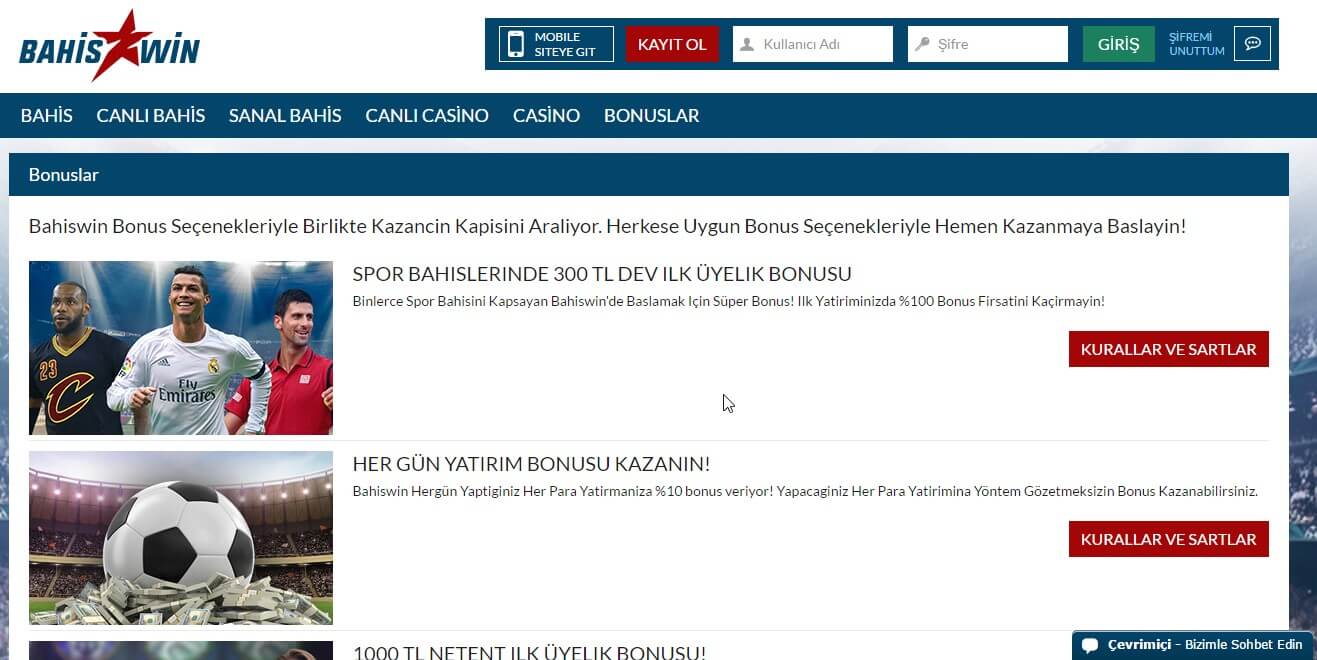Image resolution: width=1317 pixels, height=660 pixels.
Task: Open KURALLAR VE SARTLAR for the 300 TL bonus
Action: pyautogui.click(x=1168, y=349)
